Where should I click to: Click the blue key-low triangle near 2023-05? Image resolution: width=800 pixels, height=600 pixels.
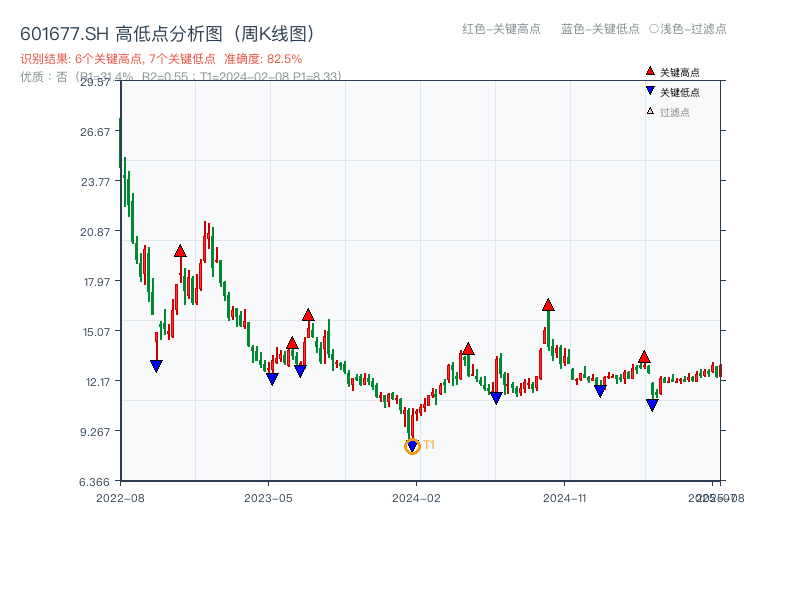point(270,378)
